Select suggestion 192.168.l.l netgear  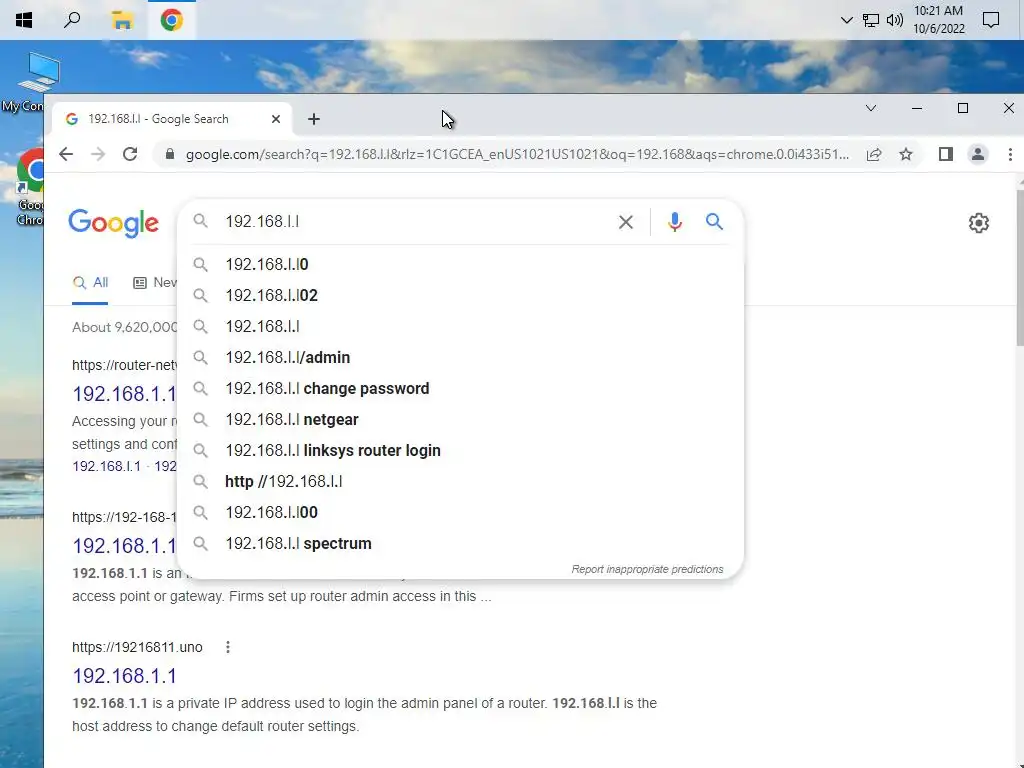460,419
